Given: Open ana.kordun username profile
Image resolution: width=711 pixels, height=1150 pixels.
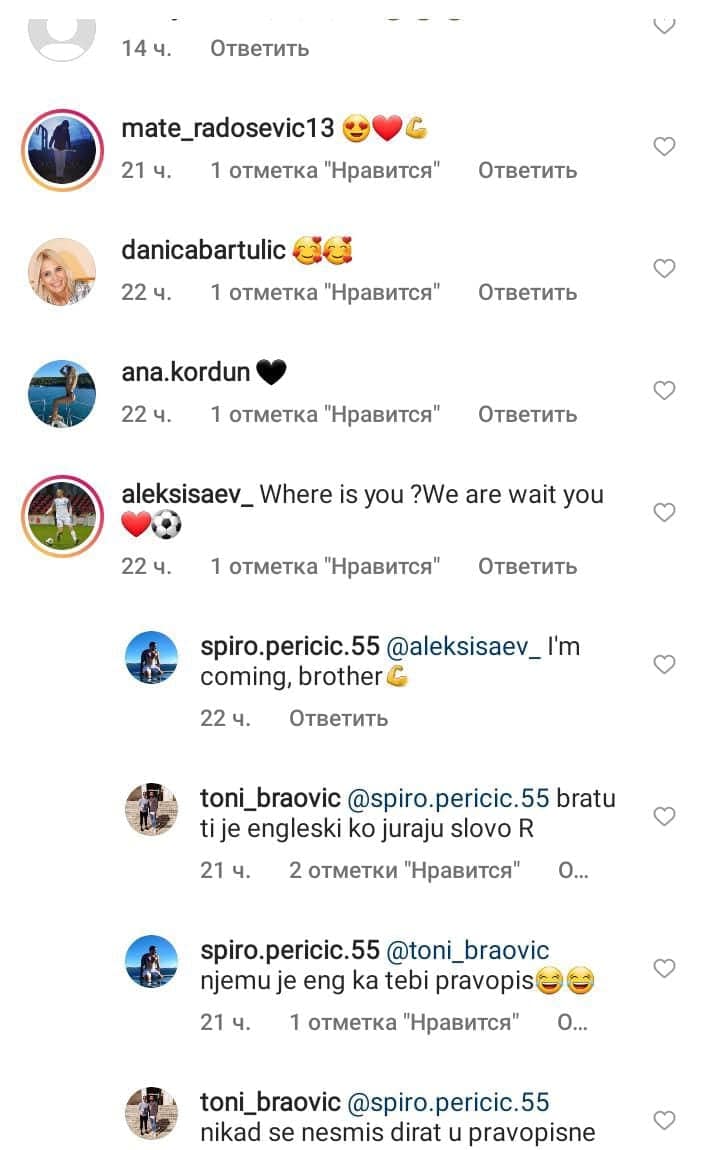Looking at the screenshot, I should [x=186, y=372].
